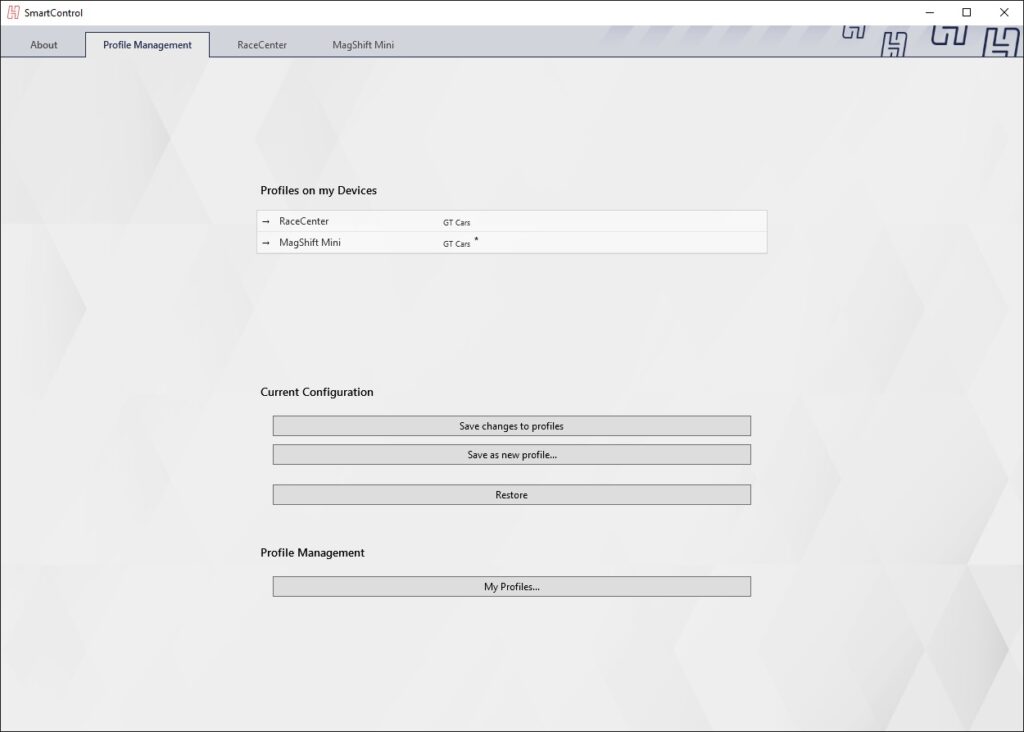Switch to the RaceCenter tab
1024x732 pixels.
[x=262, y=45]
